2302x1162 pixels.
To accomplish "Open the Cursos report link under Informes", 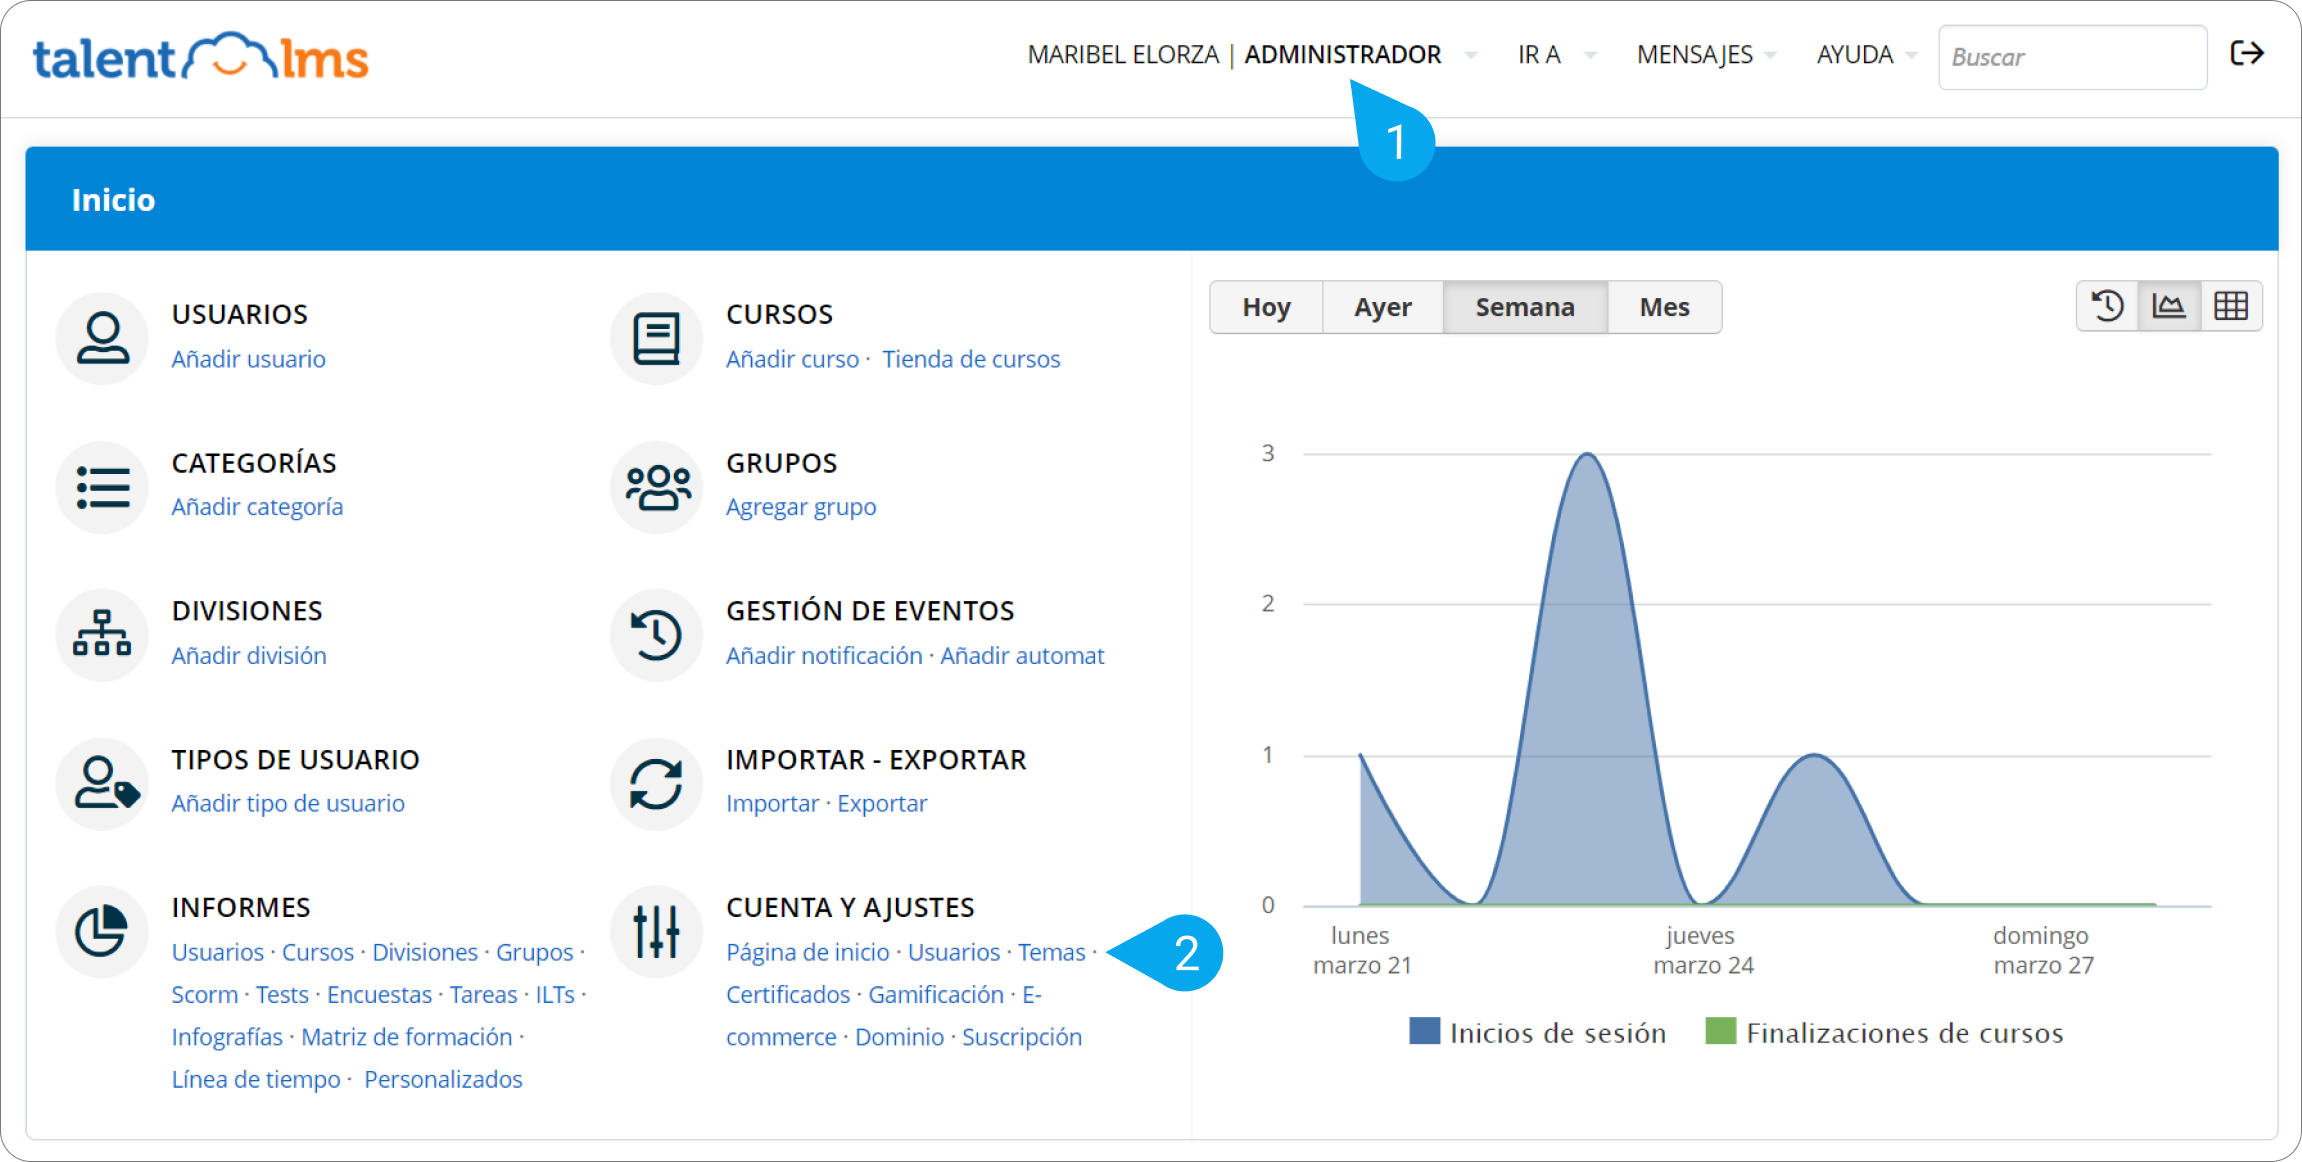I will point(318,952).
